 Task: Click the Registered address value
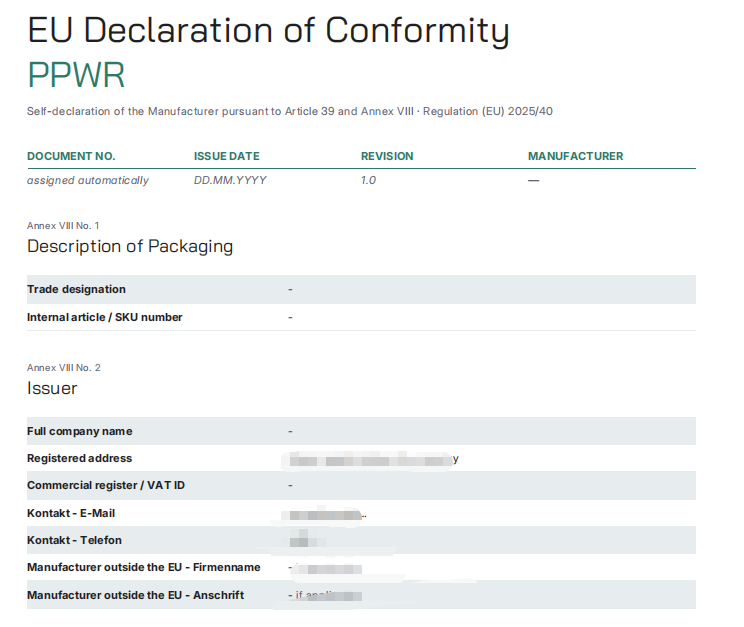tap(374, 459)
